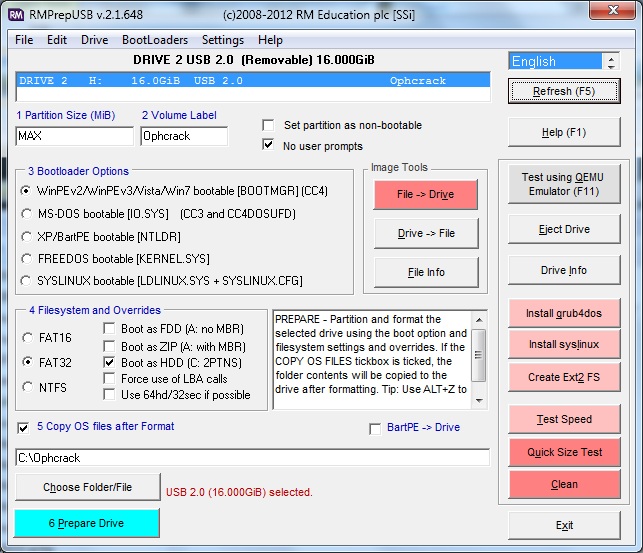Toggle Set partition as non-bootable checkbox
Screen dimensions: 643x553
pyautogui.click(x=268, y=125)
